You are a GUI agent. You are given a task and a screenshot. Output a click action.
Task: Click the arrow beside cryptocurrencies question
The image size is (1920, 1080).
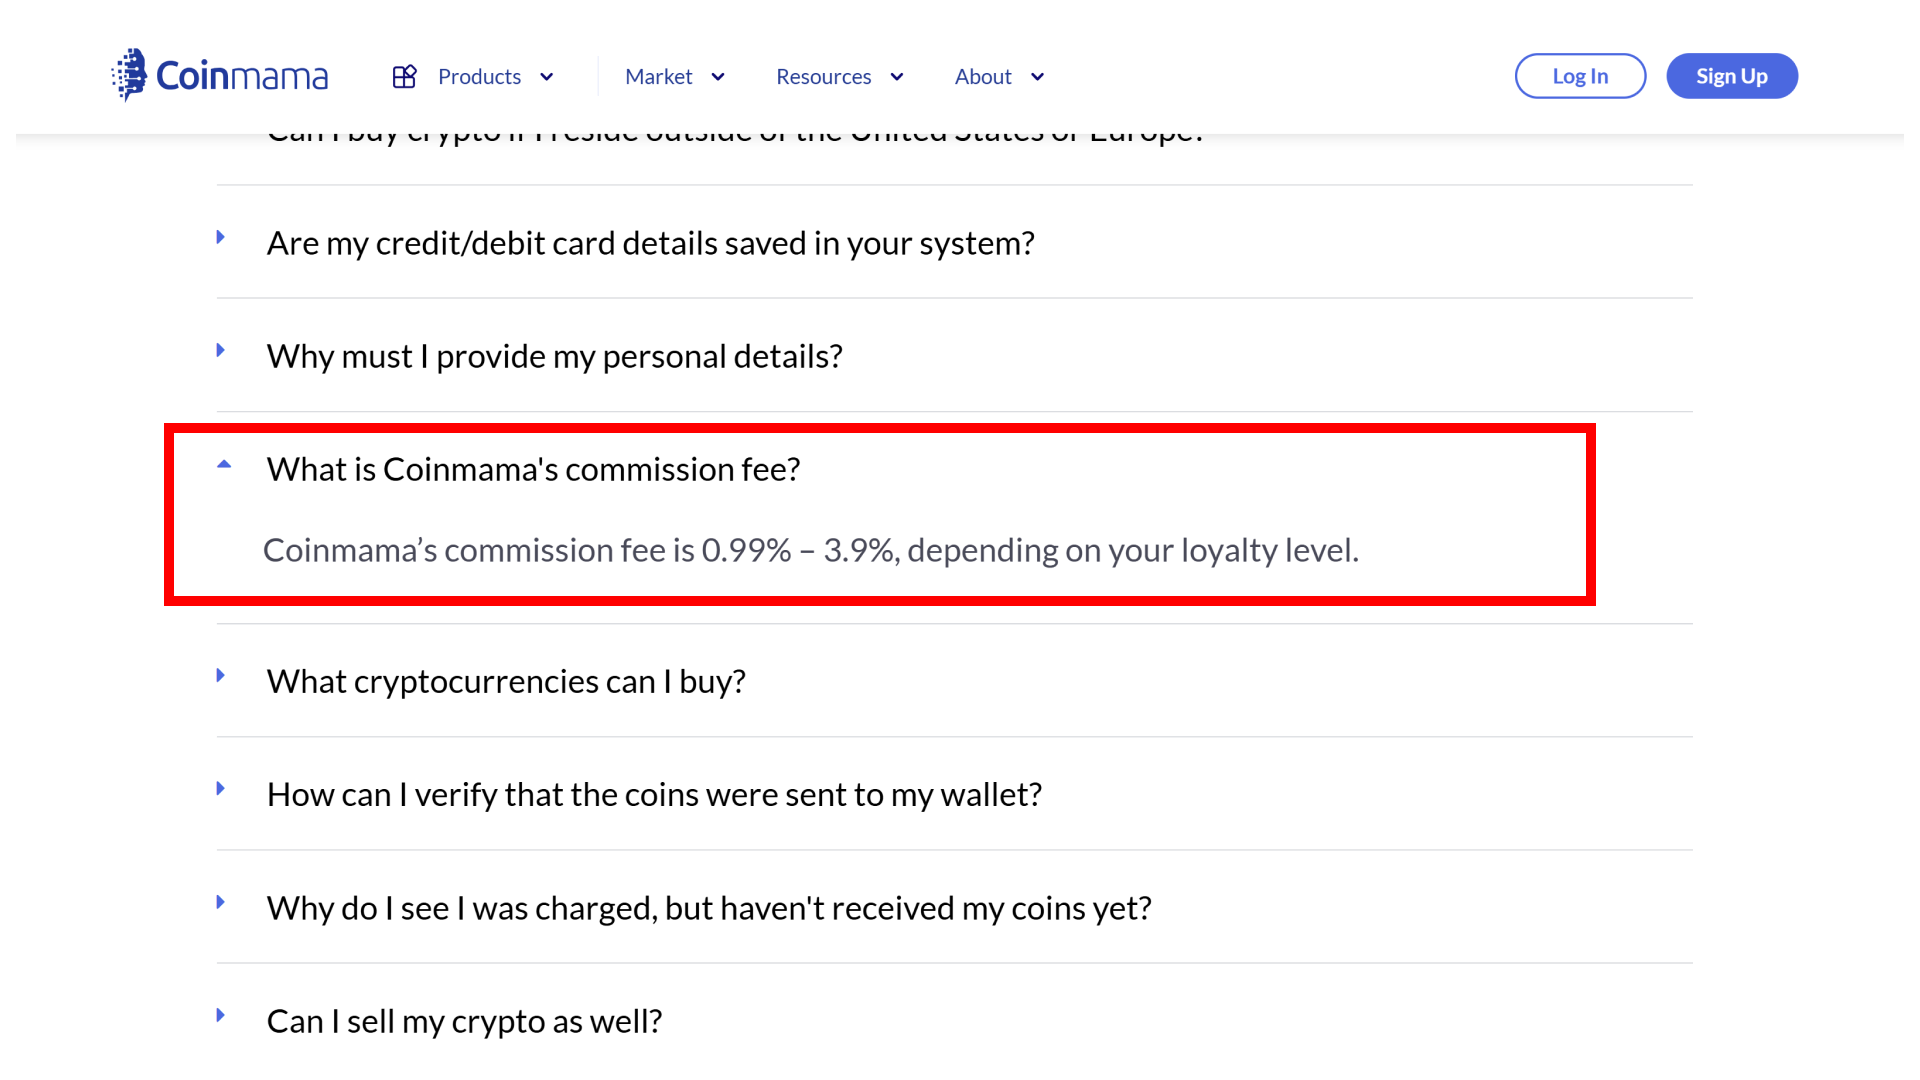[220, 675]
